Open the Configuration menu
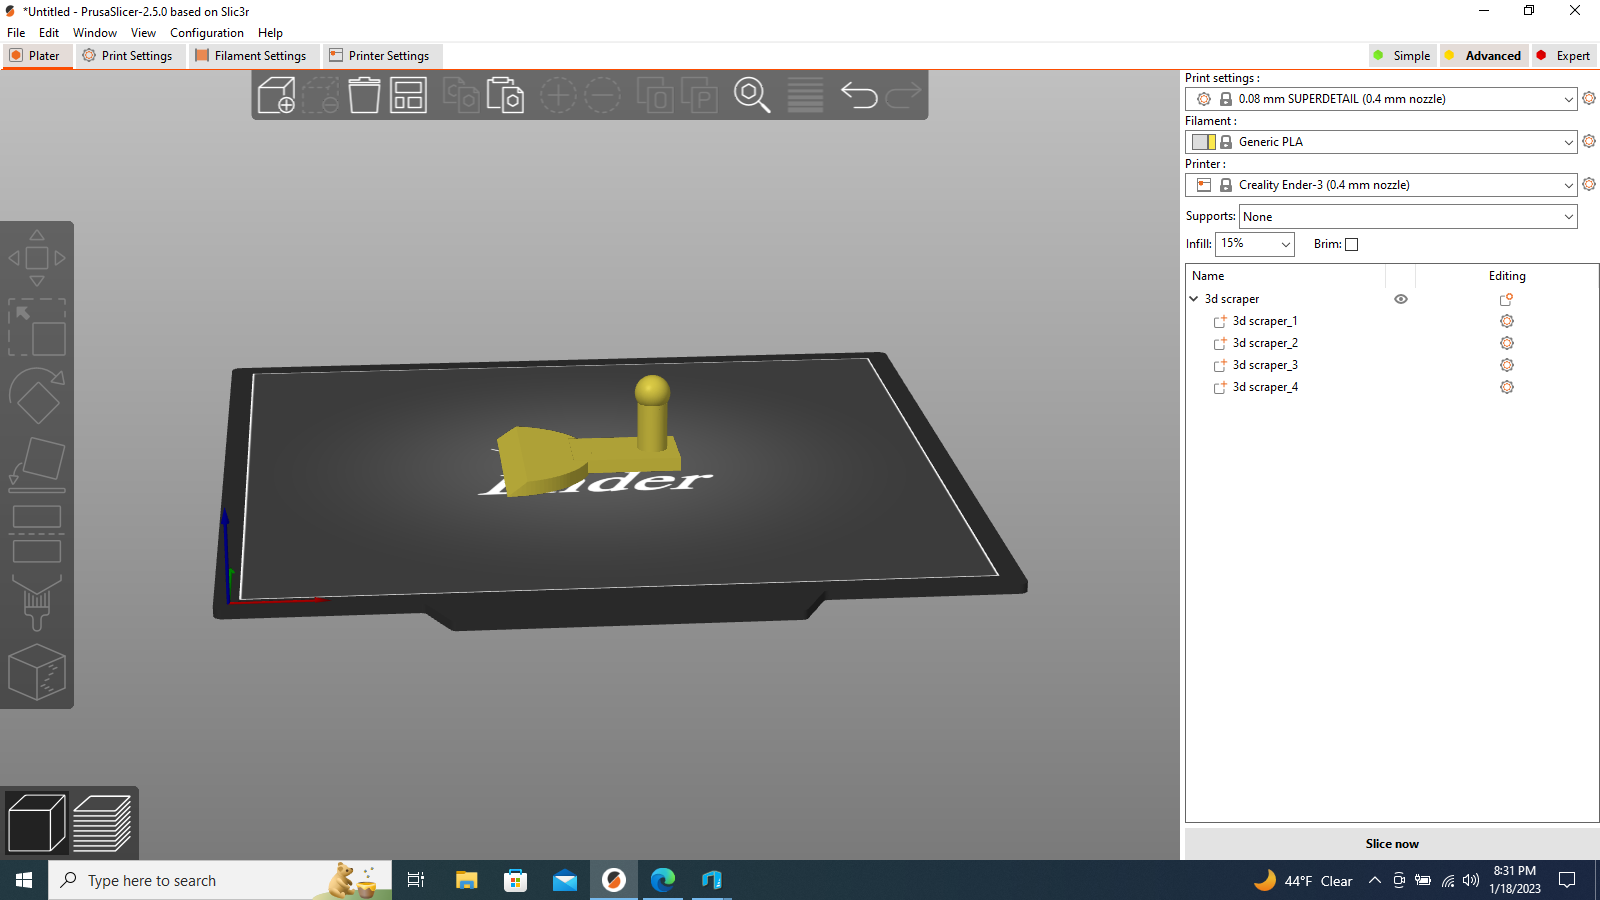The width and height of the screenshot is (1600, 900). click(206, 32)
